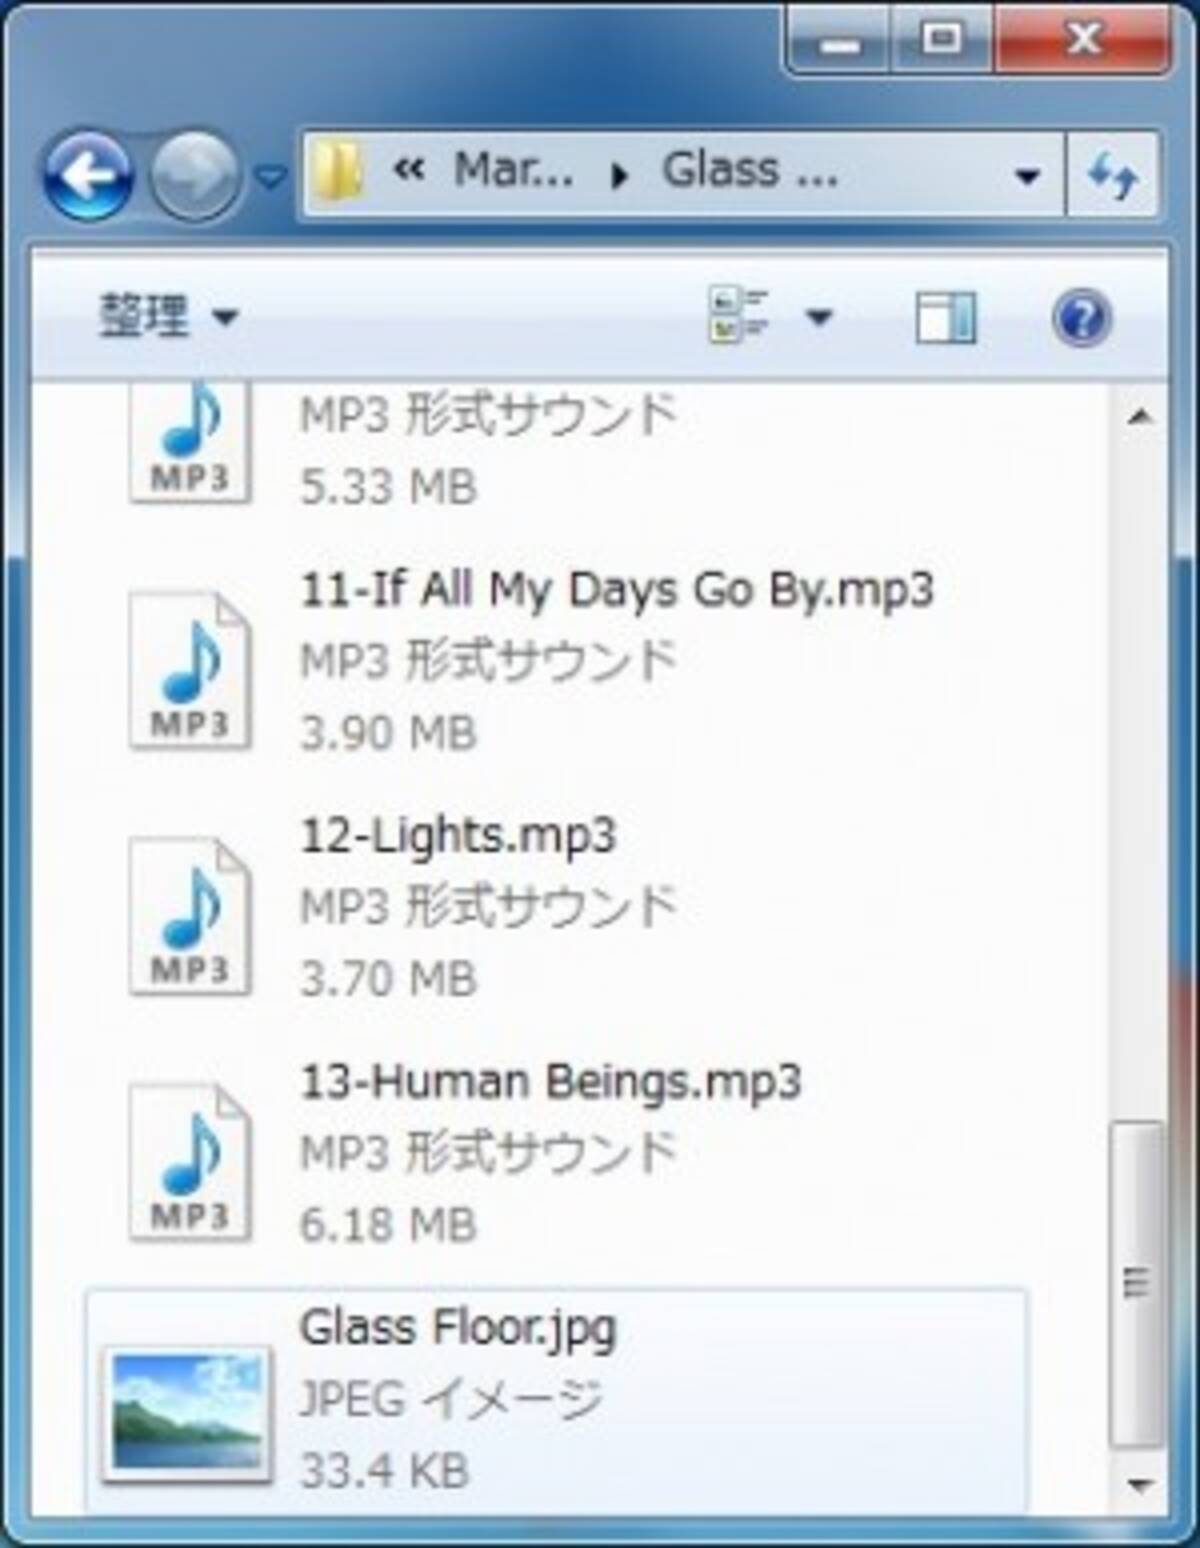Screen dimensions: 1200x1548
Task: Click the Mar... breadcrumb in address bar
Action: pos(513,172)
